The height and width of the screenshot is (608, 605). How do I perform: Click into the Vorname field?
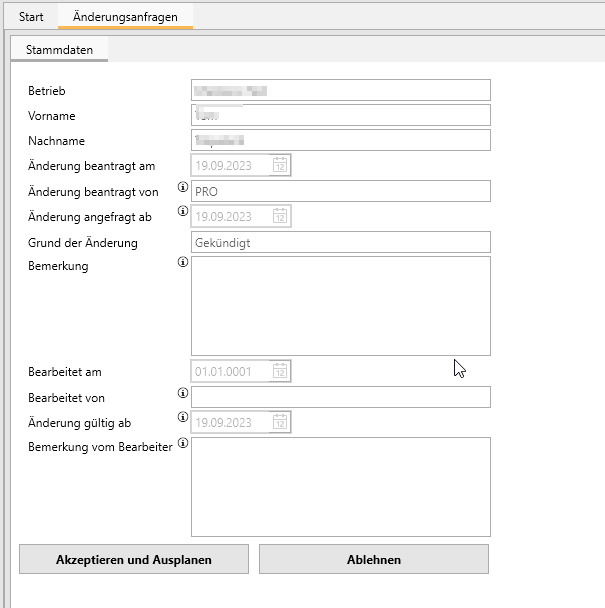pos(341,115)
